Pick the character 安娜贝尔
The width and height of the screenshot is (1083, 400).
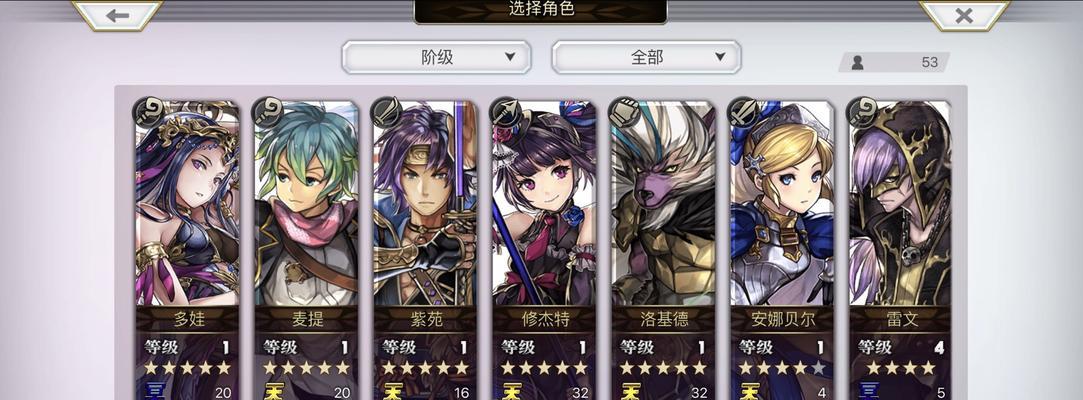782,250
